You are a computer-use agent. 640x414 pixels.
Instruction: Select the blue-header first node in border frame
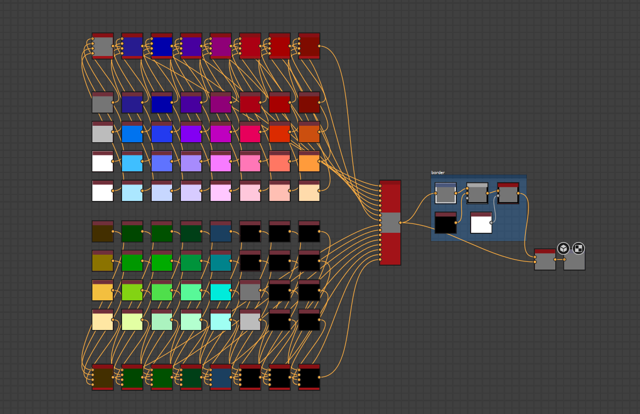pyautogui.click(x=445, y=193)
